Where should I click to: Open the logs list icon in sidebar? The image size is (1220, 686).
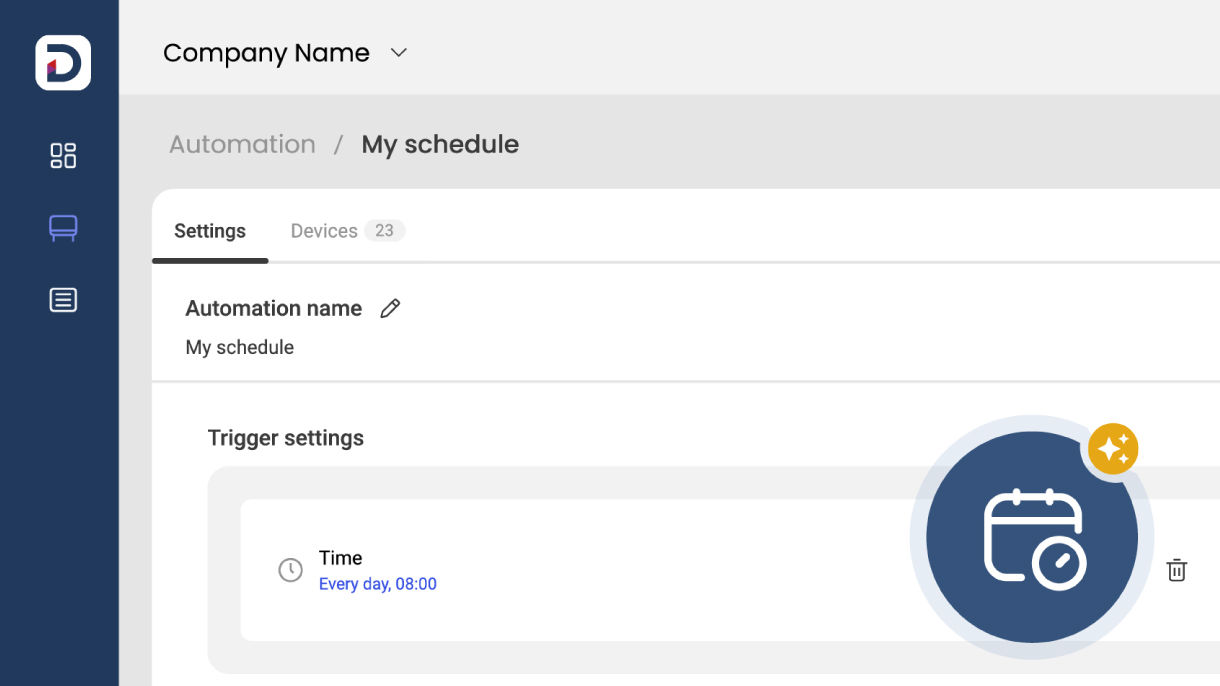pyautogui.click(x=62, y=299)
